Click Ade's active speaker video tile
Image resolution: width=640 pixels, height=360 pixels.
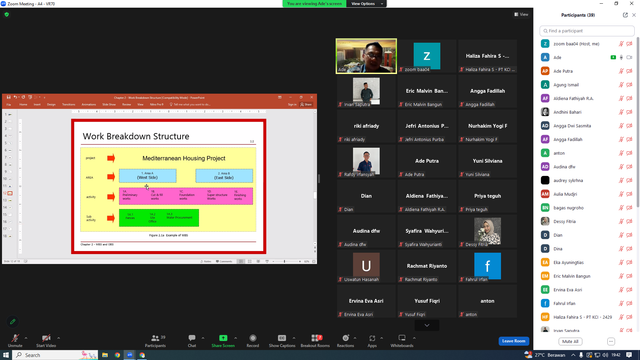tap(366, 56)
